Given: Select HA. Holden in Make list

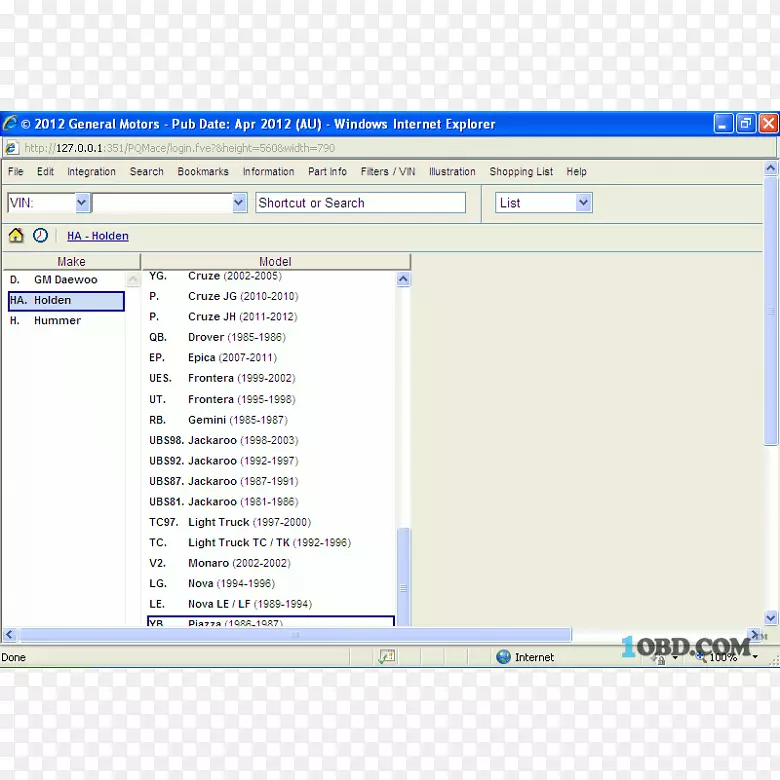Looking at the screenshot, I should click(x=66, y=300).
